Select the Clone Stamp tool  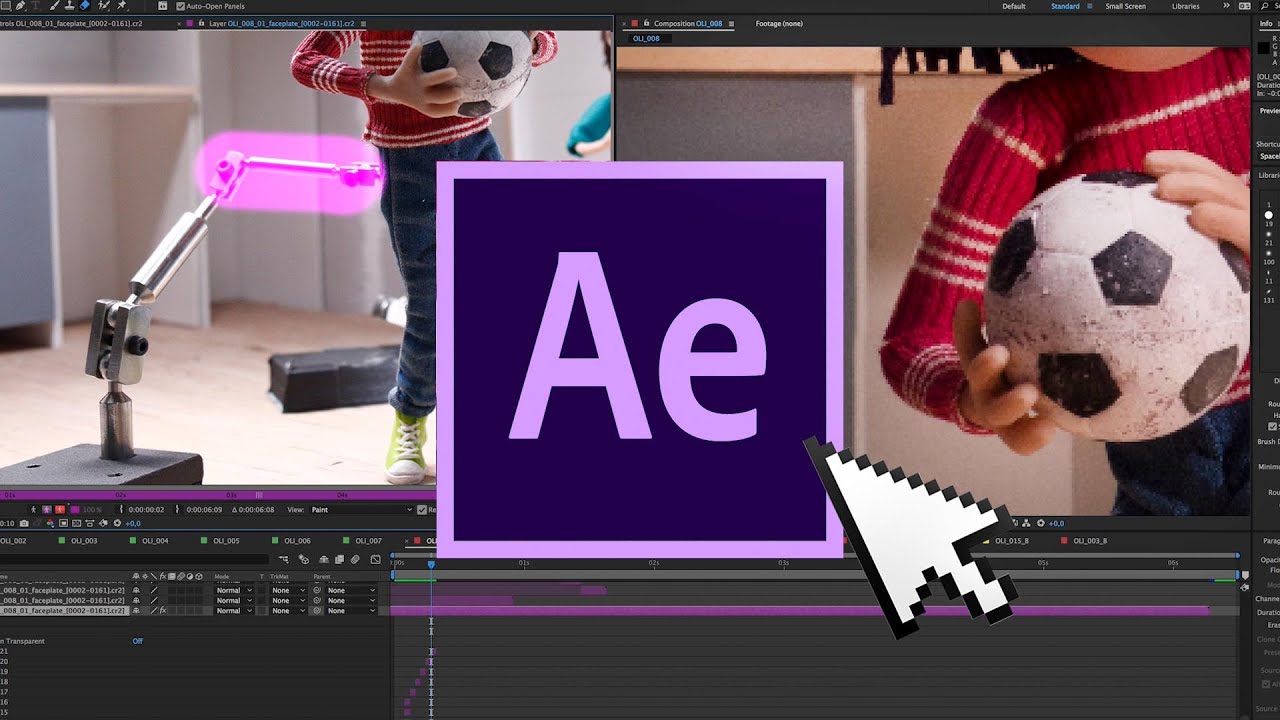coord(70,6)
